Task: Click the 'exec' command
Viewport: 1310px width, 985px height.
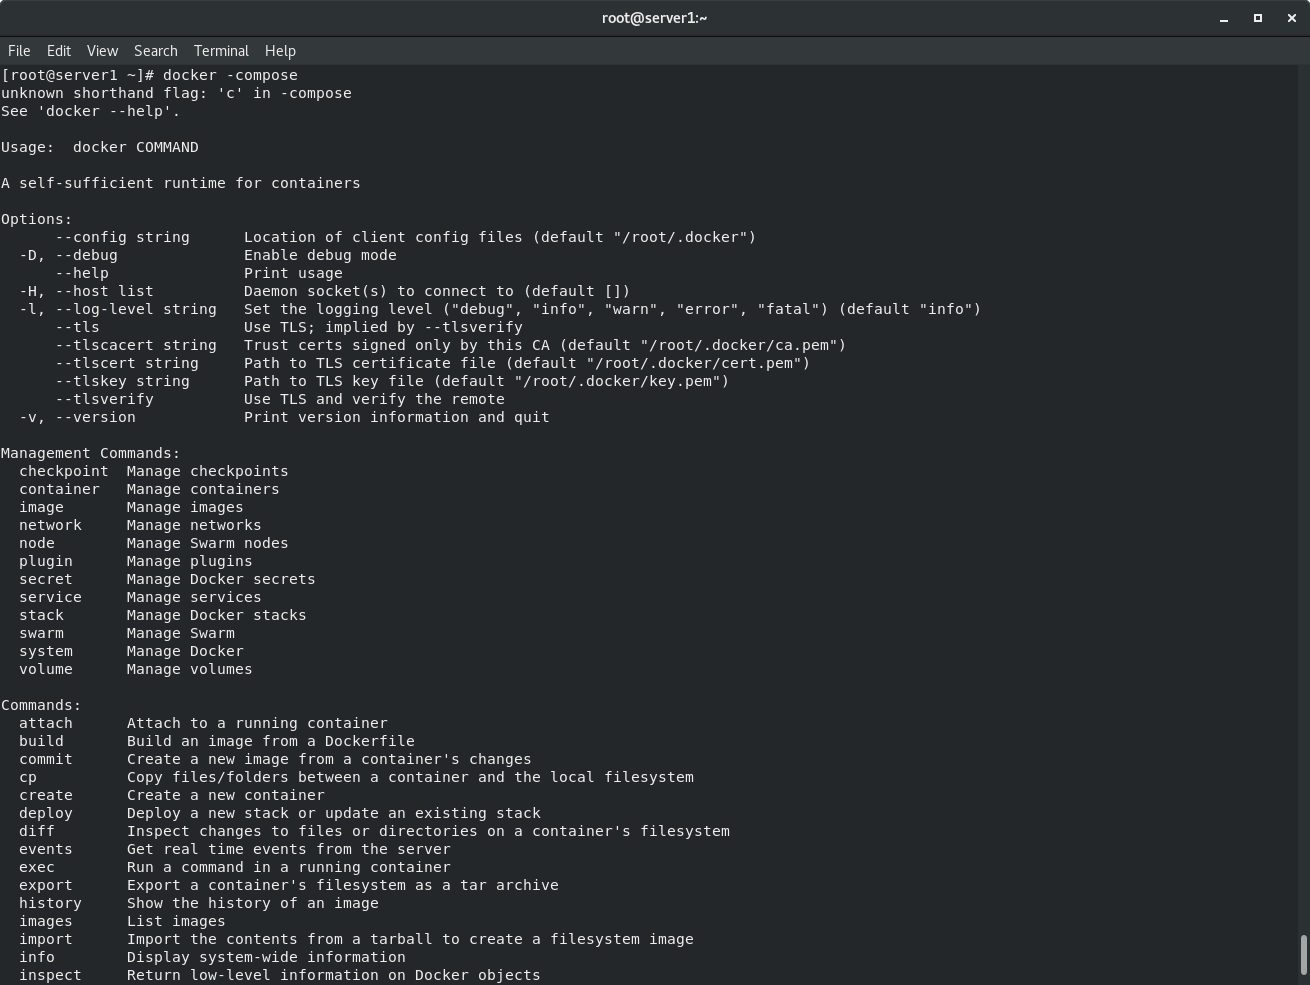Action: (37, 867)
